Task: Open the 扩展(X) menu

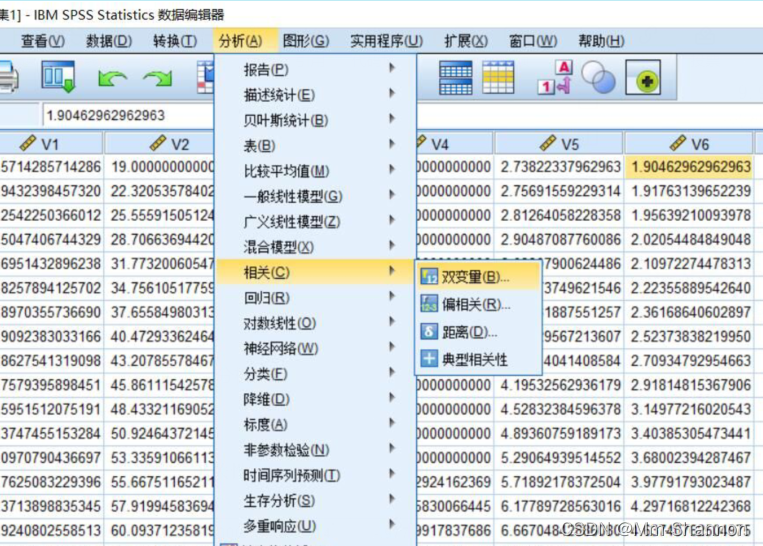Action: click(466, 41)
